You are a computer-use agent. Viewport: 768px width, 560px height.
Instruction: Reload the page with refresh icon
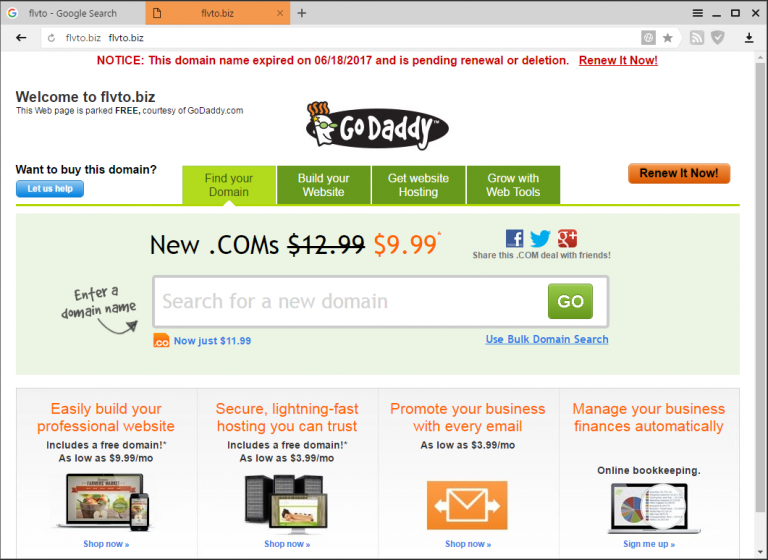coord(51,38)
